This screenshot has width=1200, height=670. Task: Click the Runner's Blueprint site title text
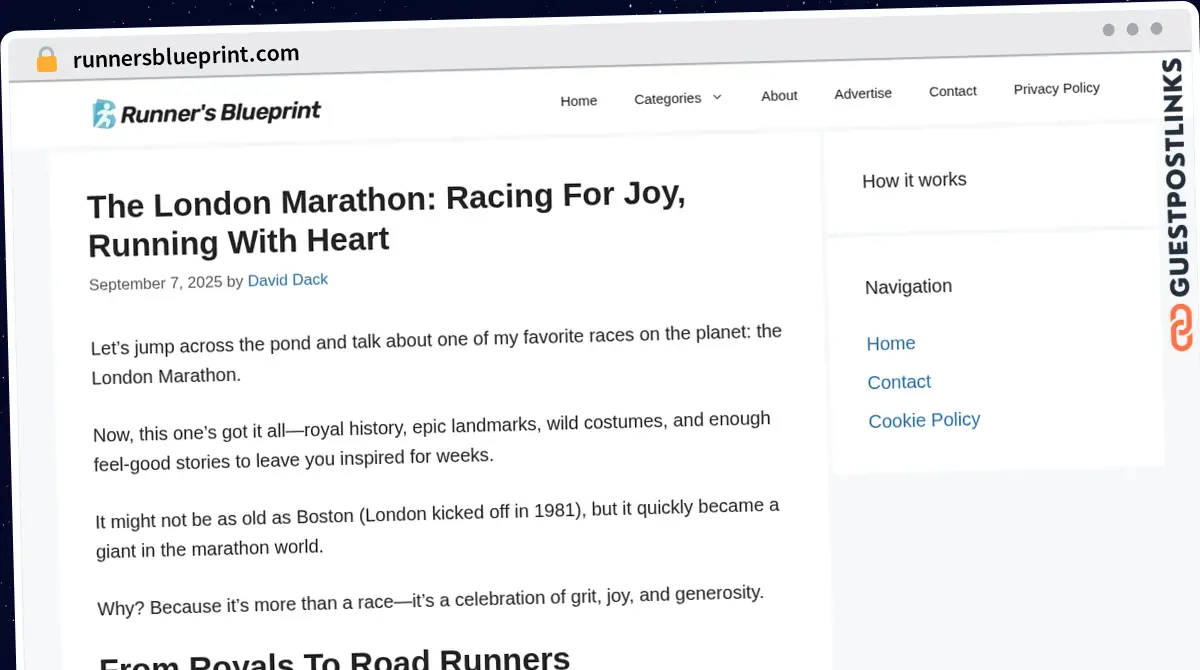(221, 112)
